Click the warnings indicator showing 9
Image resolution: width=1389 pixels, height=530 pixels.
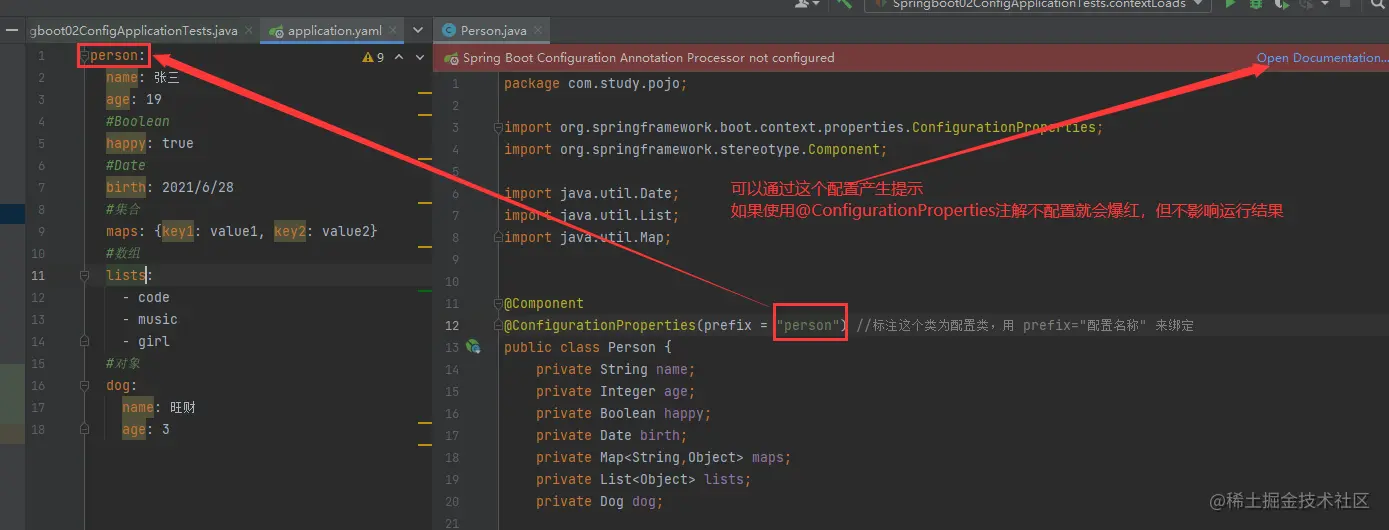[x=374, y=58]
